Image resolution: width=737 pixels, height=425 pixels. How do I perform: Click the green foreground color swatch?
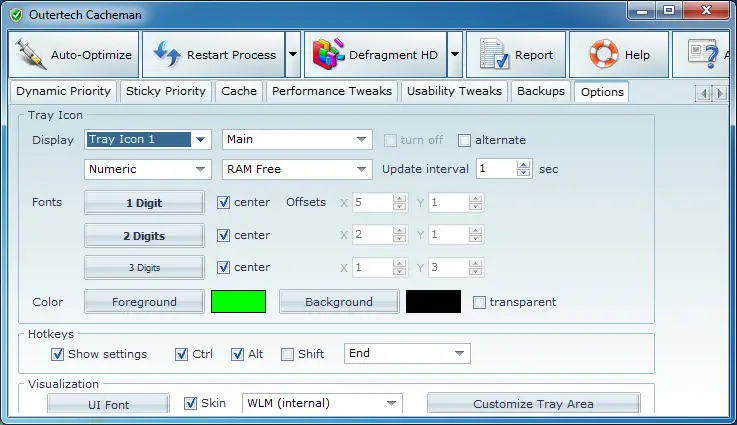(238, 301)
